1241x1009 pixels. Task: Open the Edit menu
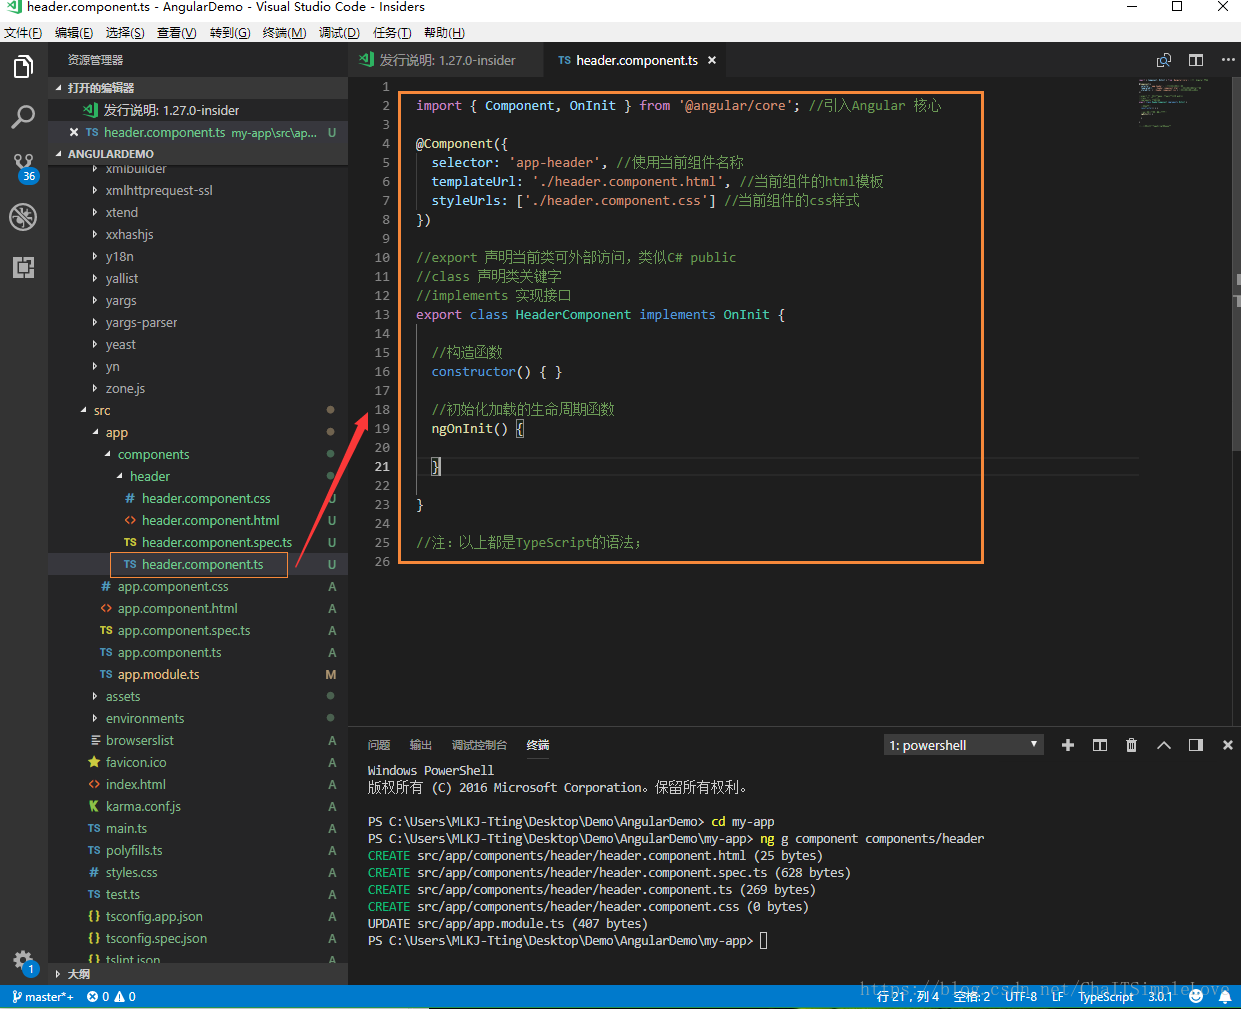(73, 33)
